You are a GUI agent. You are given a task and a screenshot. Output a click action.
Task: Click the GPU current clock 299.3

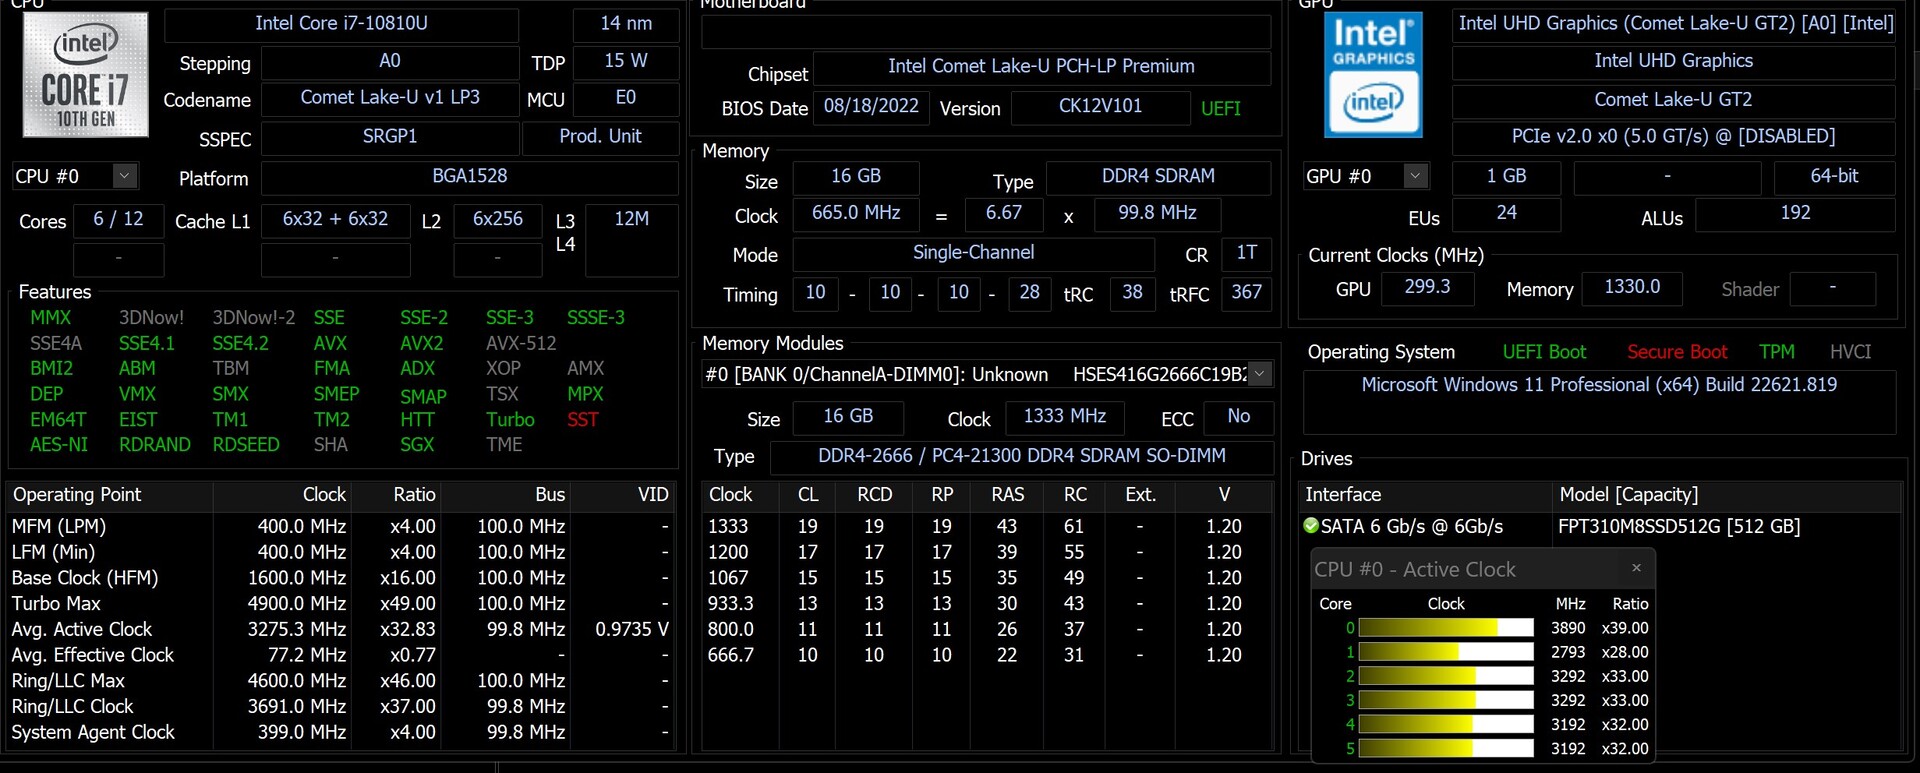click(1427, 288)
